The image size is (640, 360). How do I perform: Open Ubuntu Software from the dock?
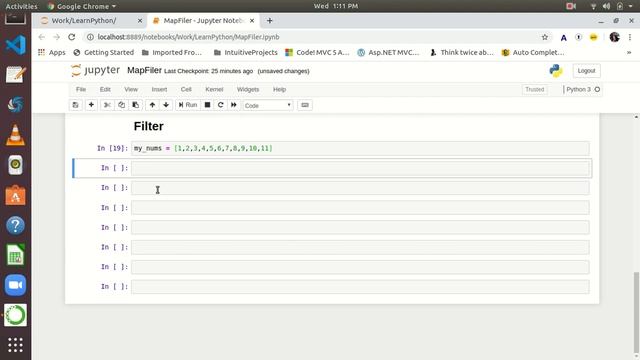(16, 195)
